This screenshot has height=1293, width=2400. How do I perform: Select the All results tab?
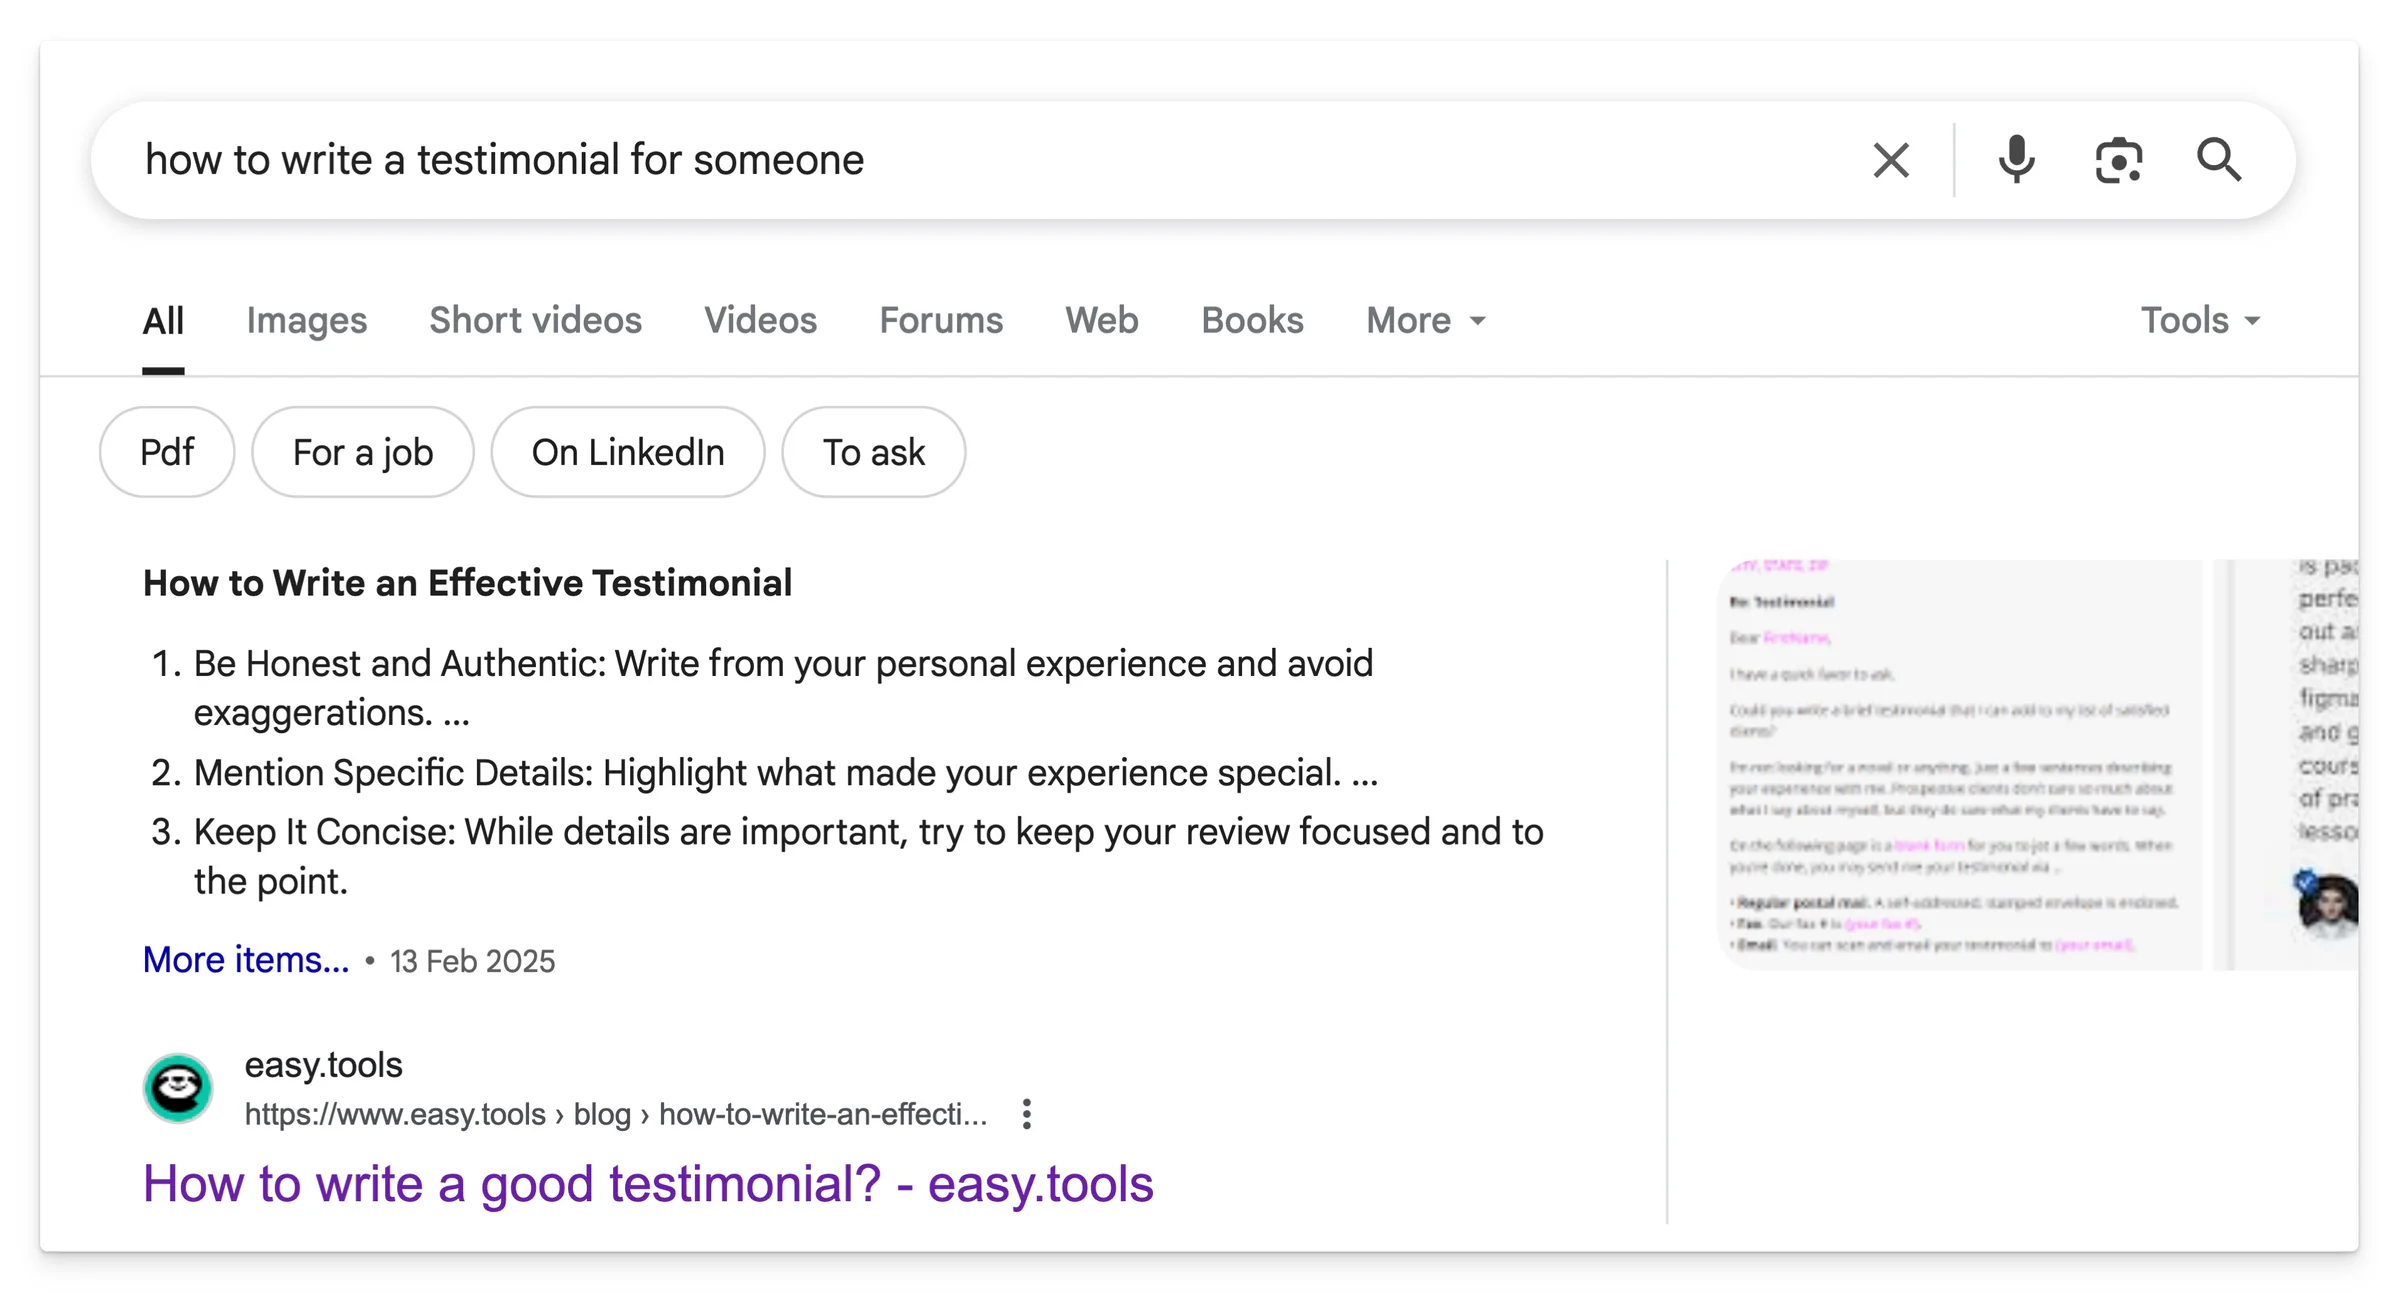(x=163, y=321)
